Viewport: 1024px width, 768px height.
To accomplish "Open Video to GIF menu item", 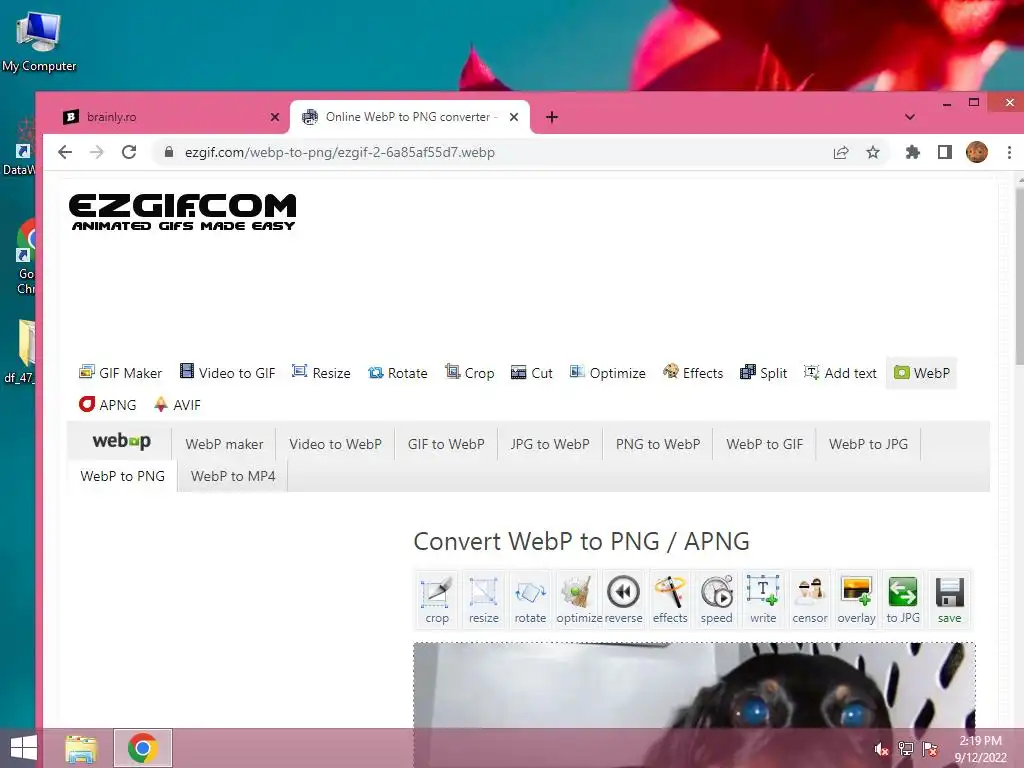I will (227, 373).
